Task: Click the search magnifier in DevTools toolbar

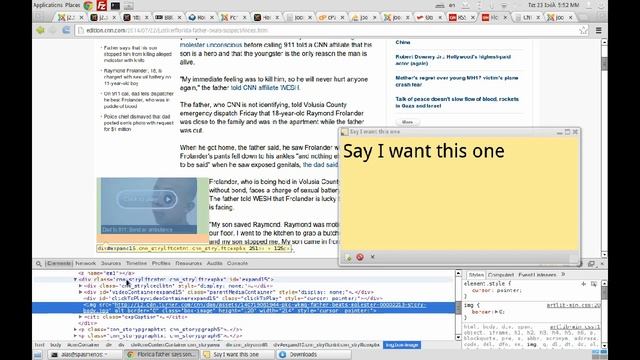Action: (38, 264)
